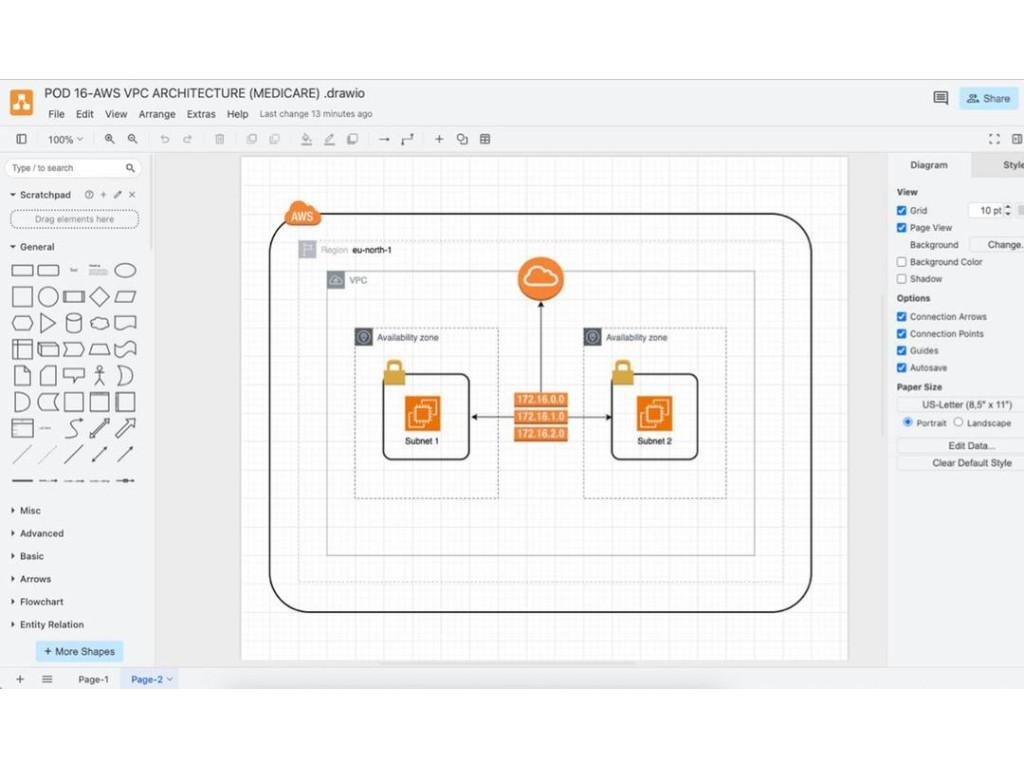Click the Scratchpad edit pencil icon
The height and width of the screenshot is (768, 1024).
(118, 195)
